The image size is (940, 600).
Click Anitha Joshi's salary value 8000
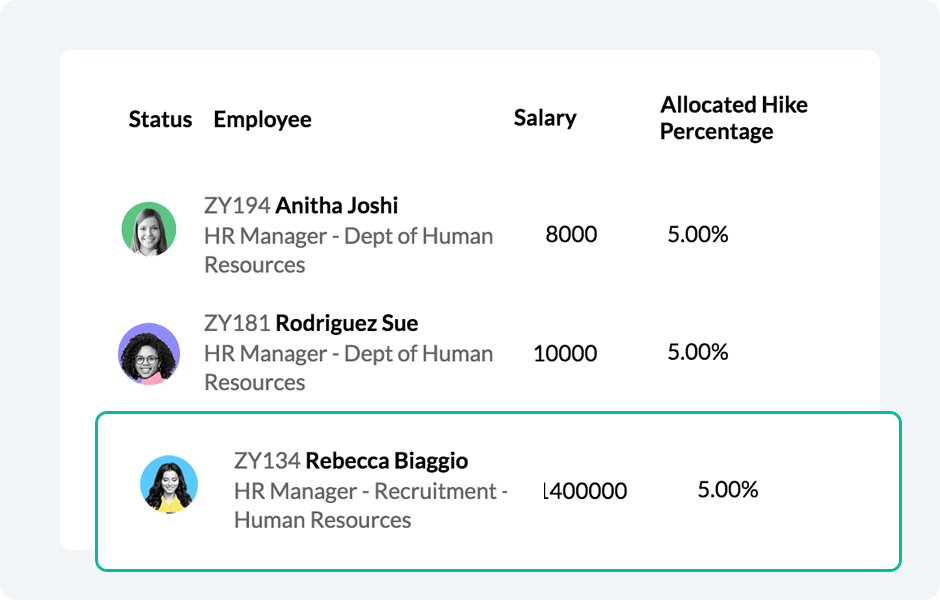pyautogui.click(x=571, y=235)
